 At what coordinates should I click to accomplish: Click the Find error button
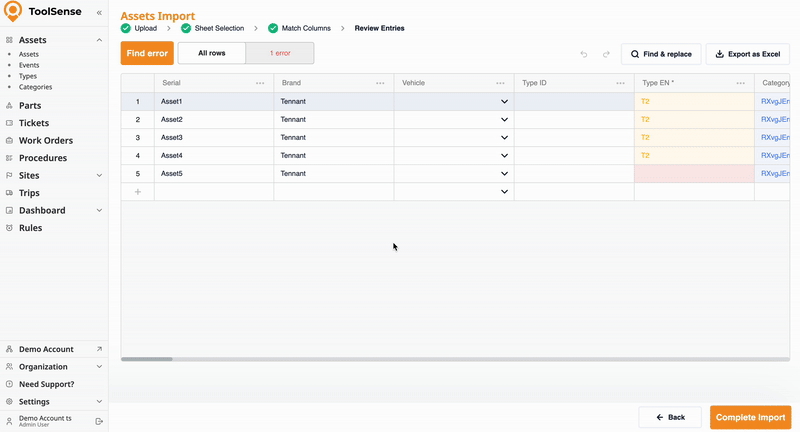point(147,53)
